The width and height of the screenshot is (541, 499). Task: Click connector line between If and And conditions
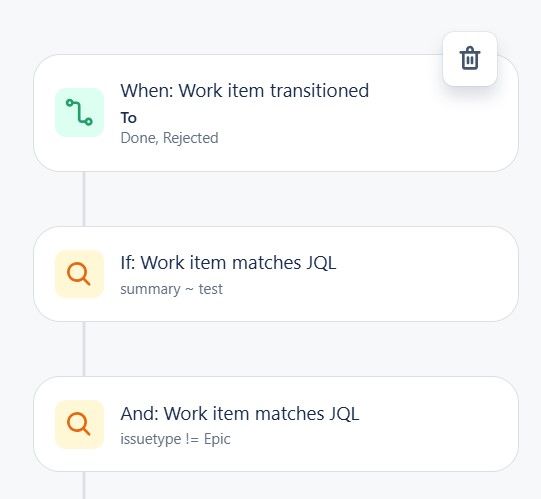click(x=84, y=349)
